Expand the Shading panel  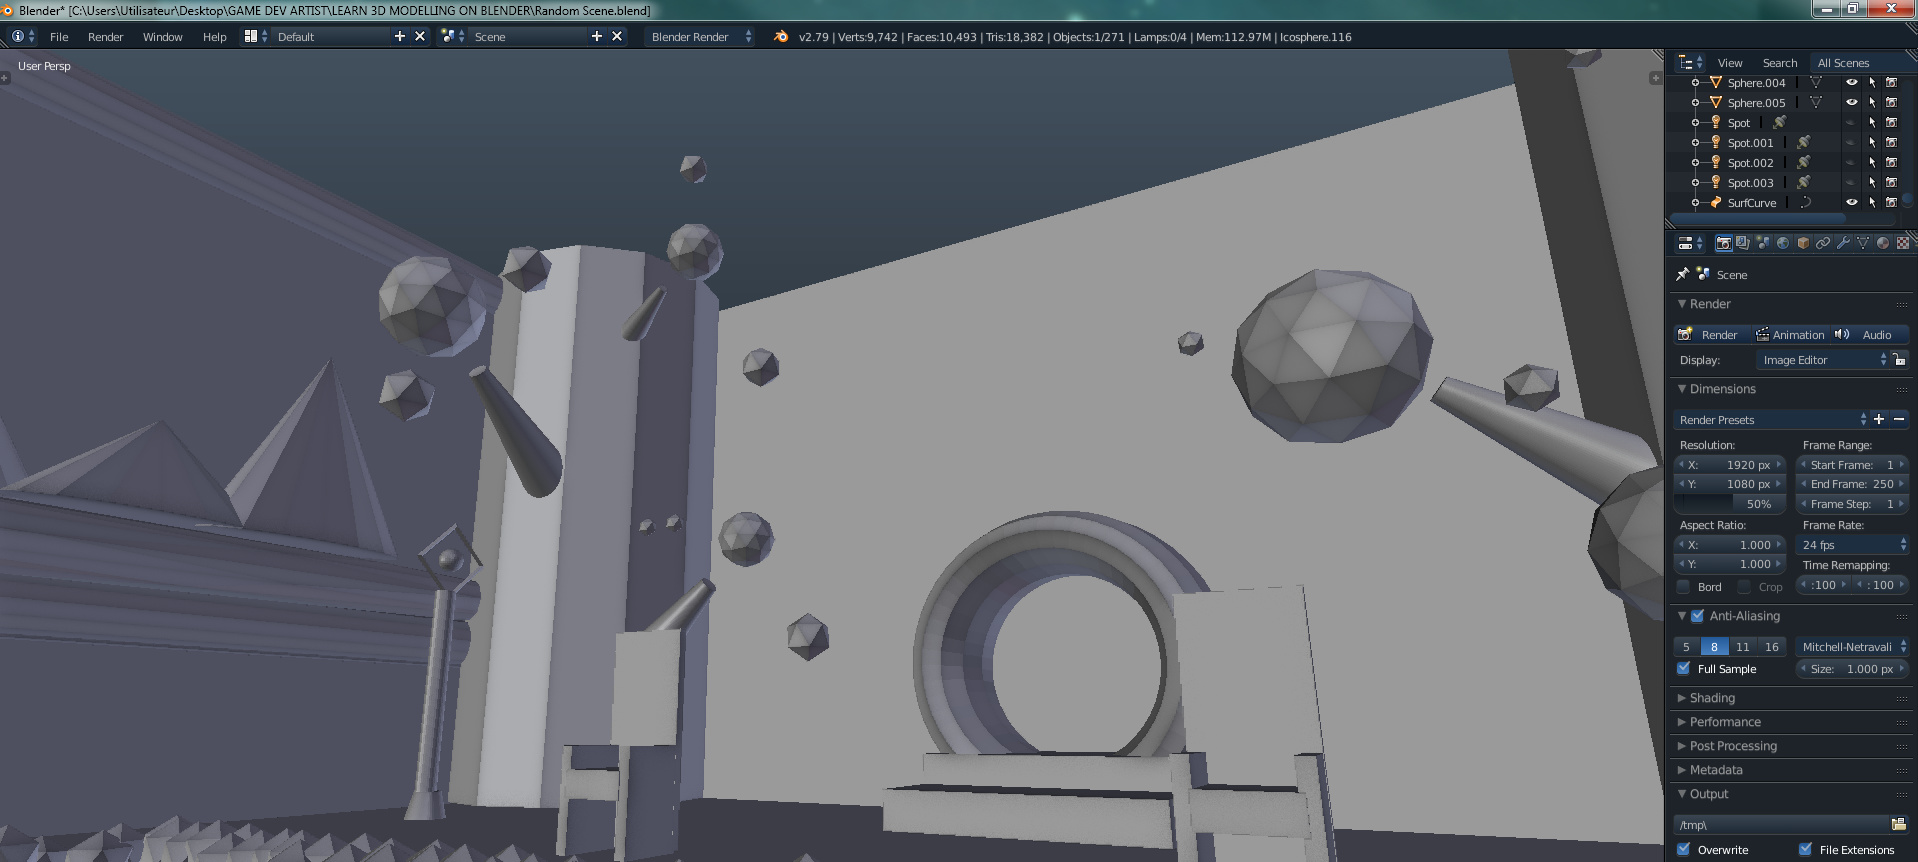(x=1712, y=698)
